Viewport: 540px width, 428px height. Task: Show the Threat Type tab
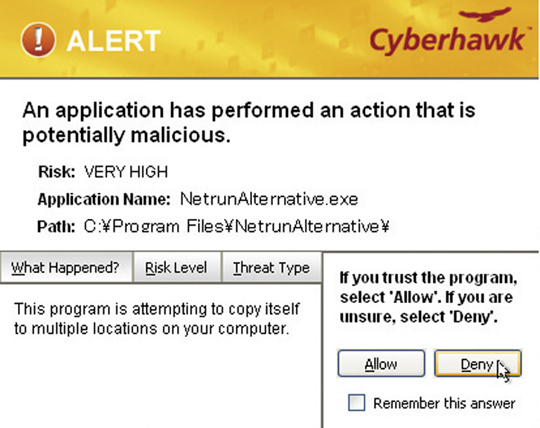click(271, 268)
